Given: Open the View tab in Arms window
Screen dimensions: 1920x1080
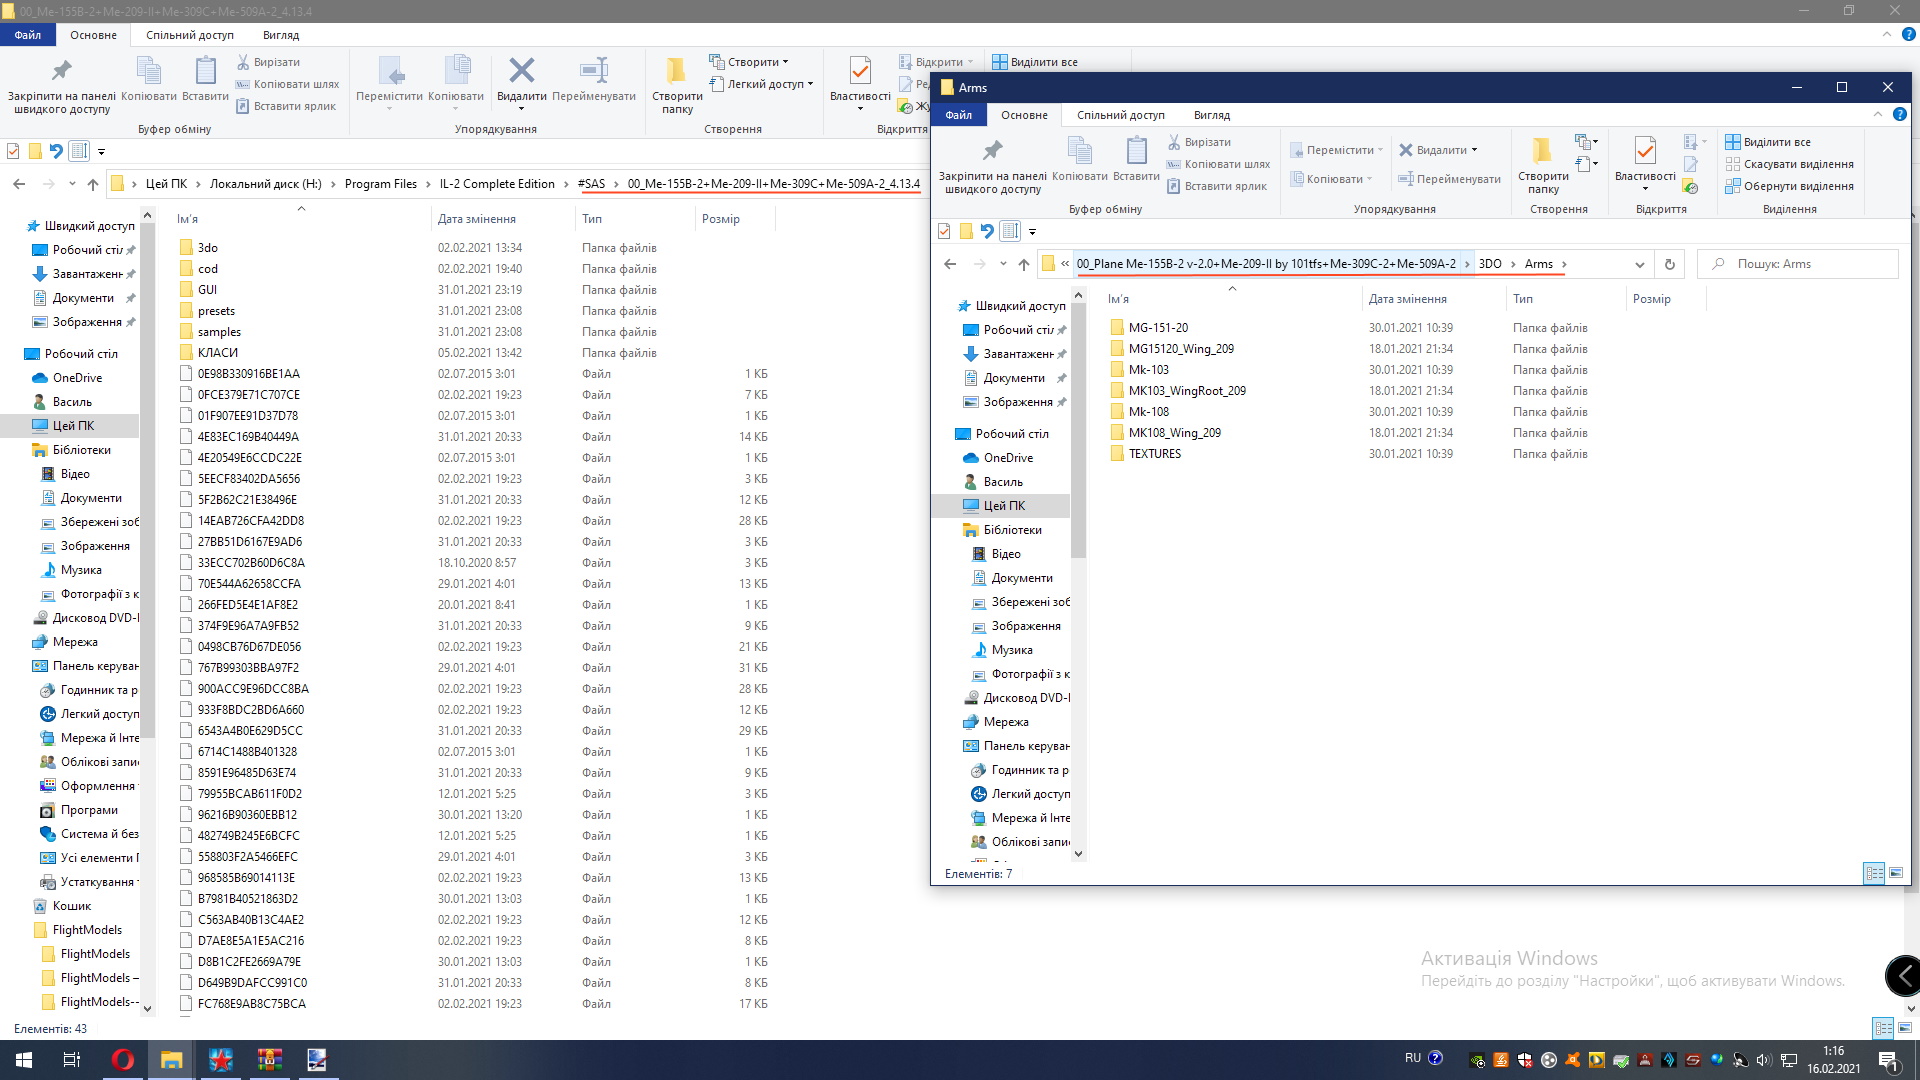Looking at the screenshot, I should pyautogui.click(x=1211, y=115).
